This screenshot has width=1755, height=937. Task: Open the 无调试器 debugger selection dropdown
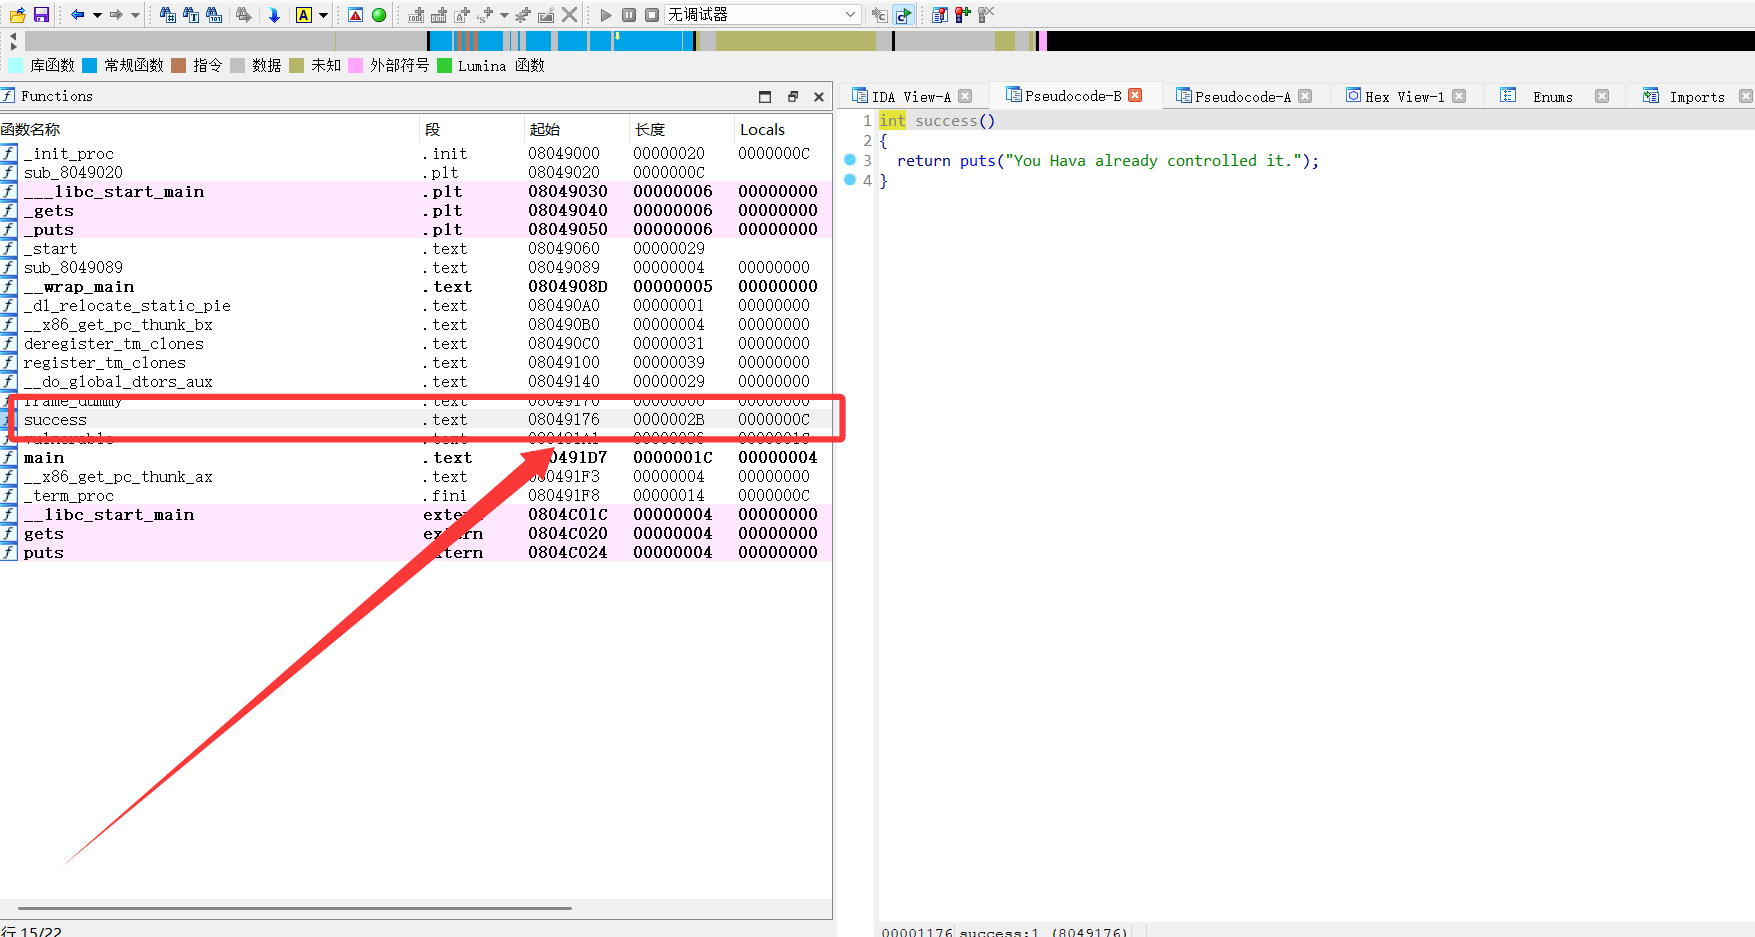762,15
